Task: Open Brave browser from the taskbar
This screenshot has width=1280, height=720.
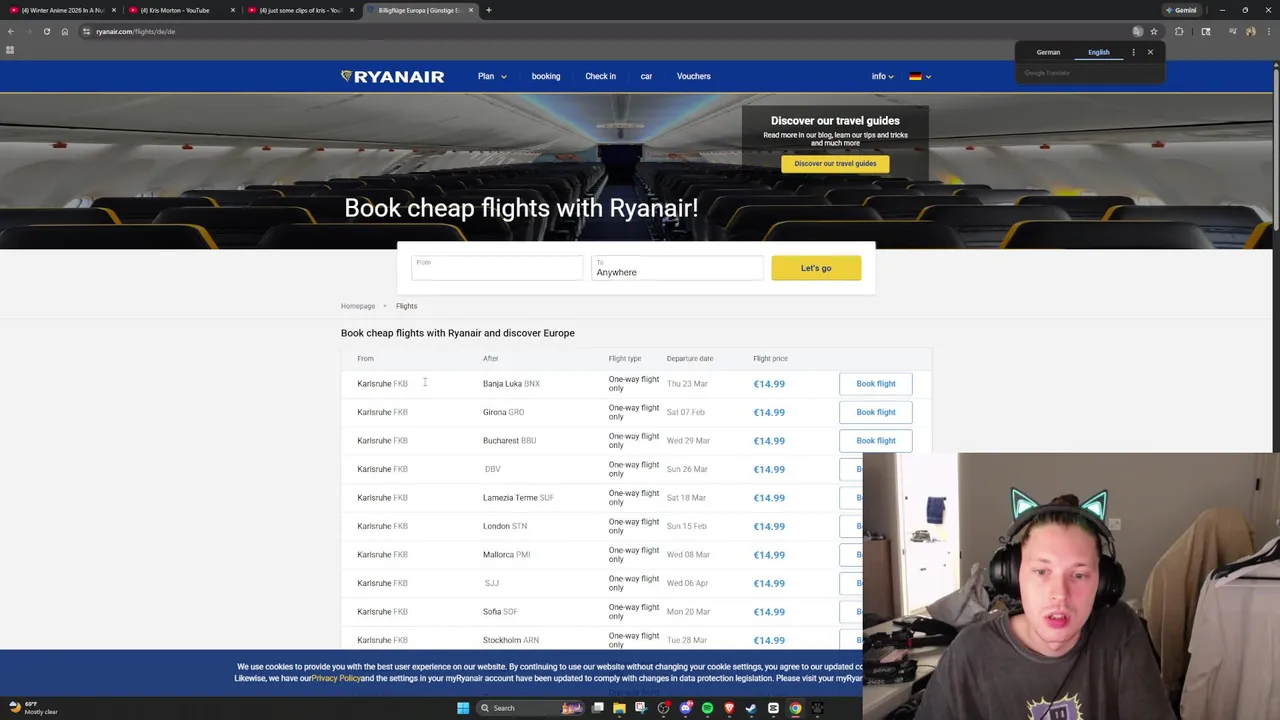Action: (729, 708)
